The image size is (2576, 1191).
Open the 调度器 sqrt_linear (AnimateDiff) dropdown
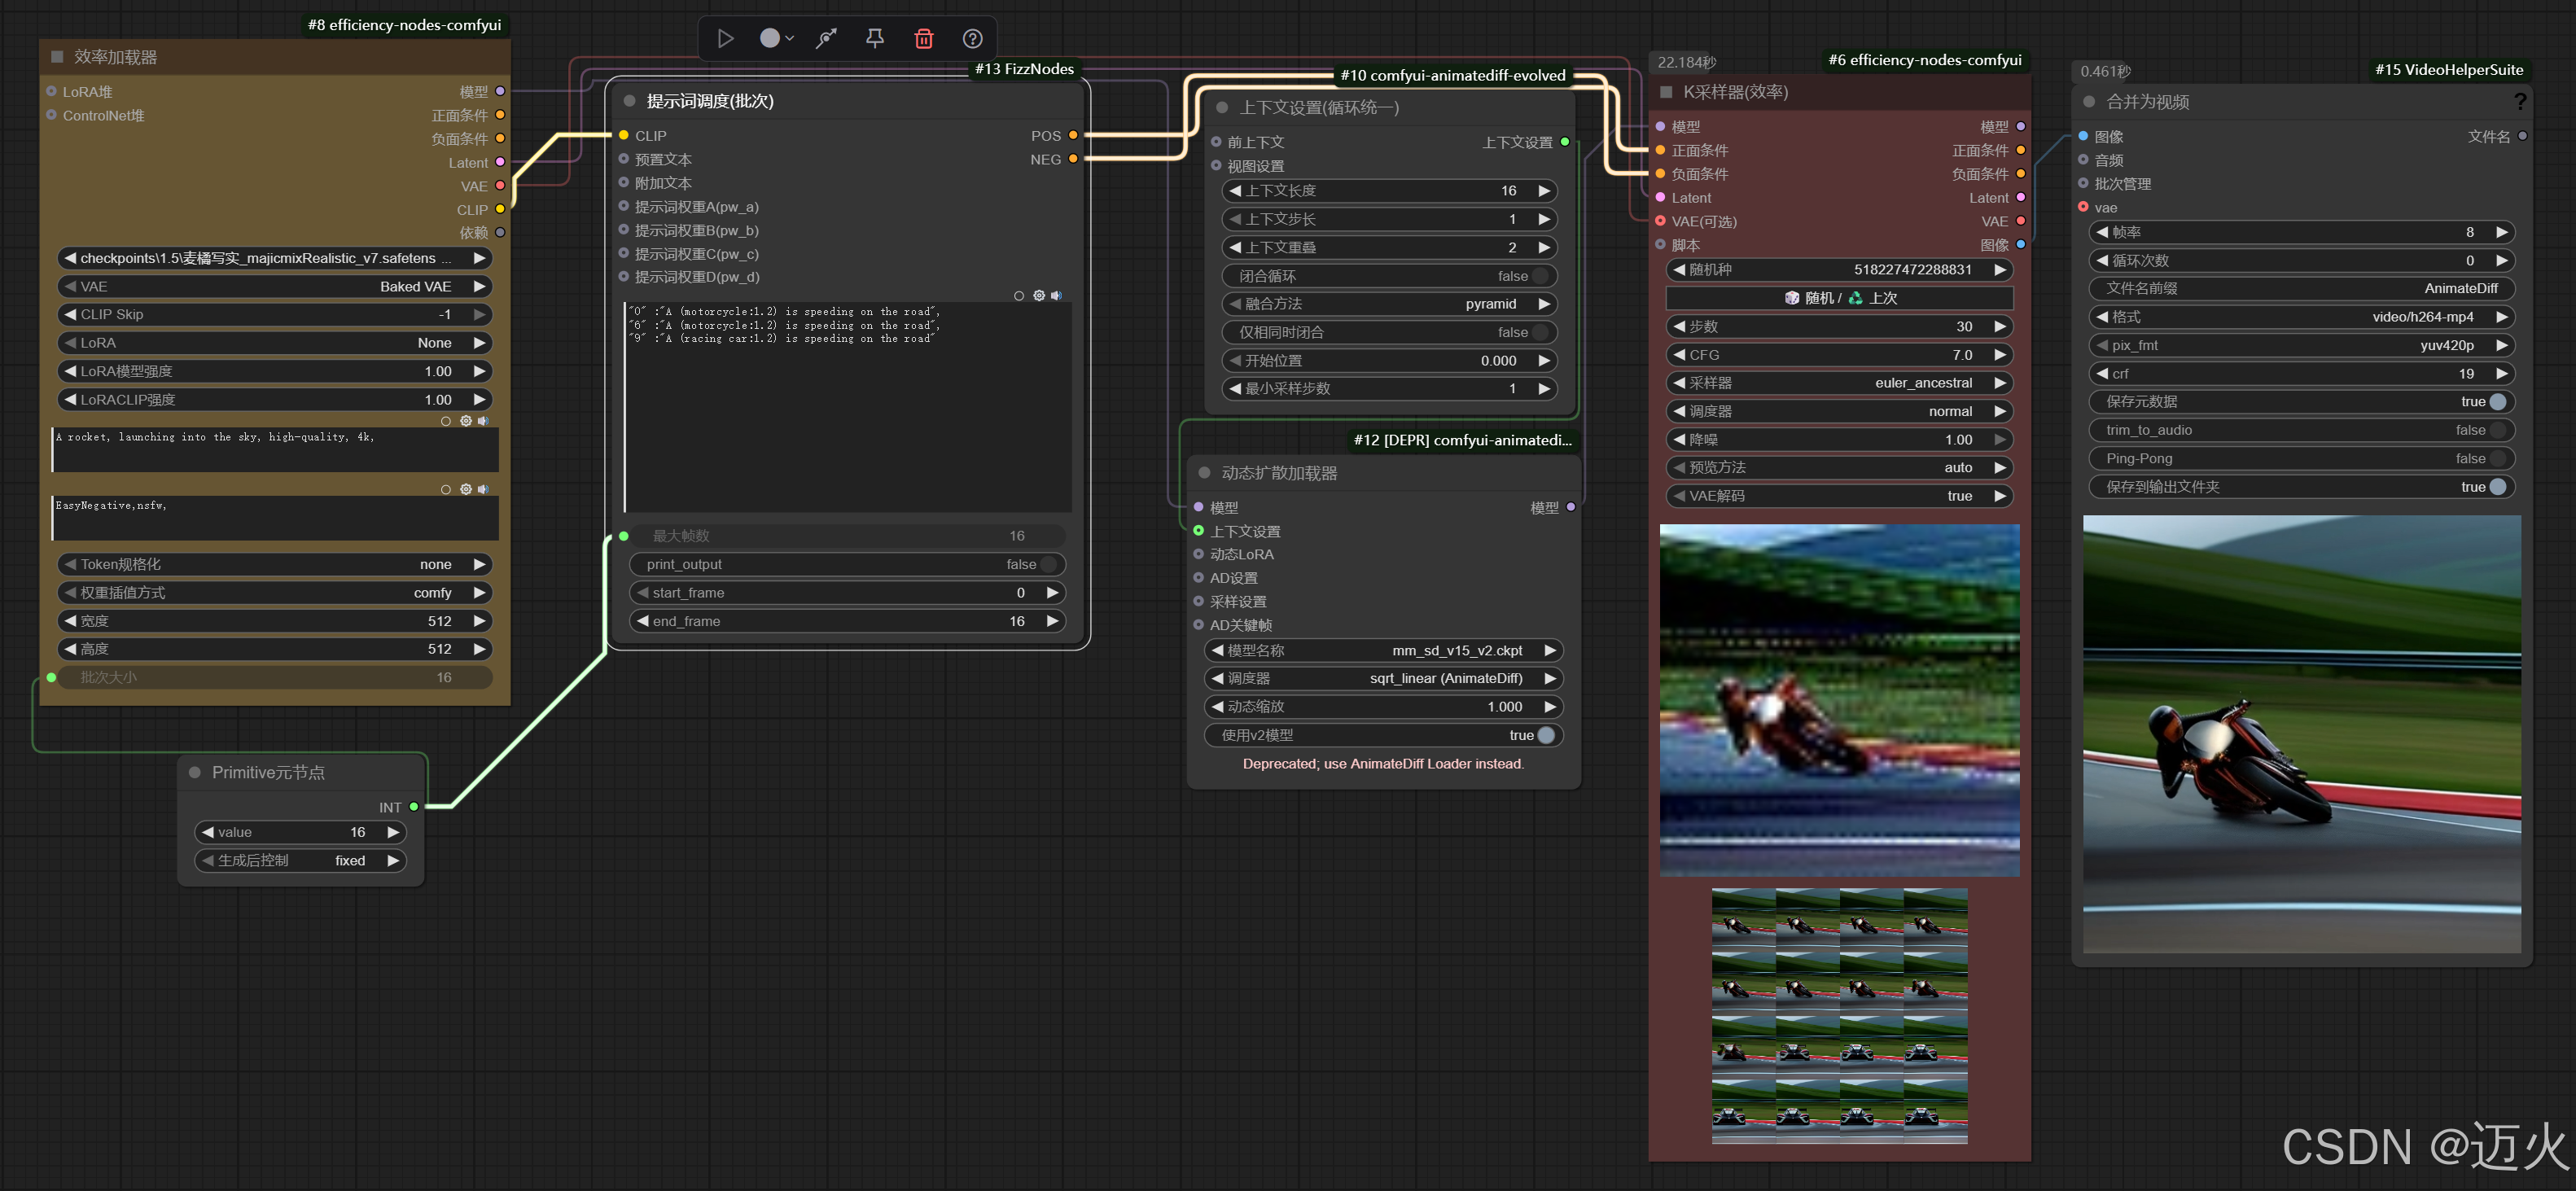tap(1384, 678)
